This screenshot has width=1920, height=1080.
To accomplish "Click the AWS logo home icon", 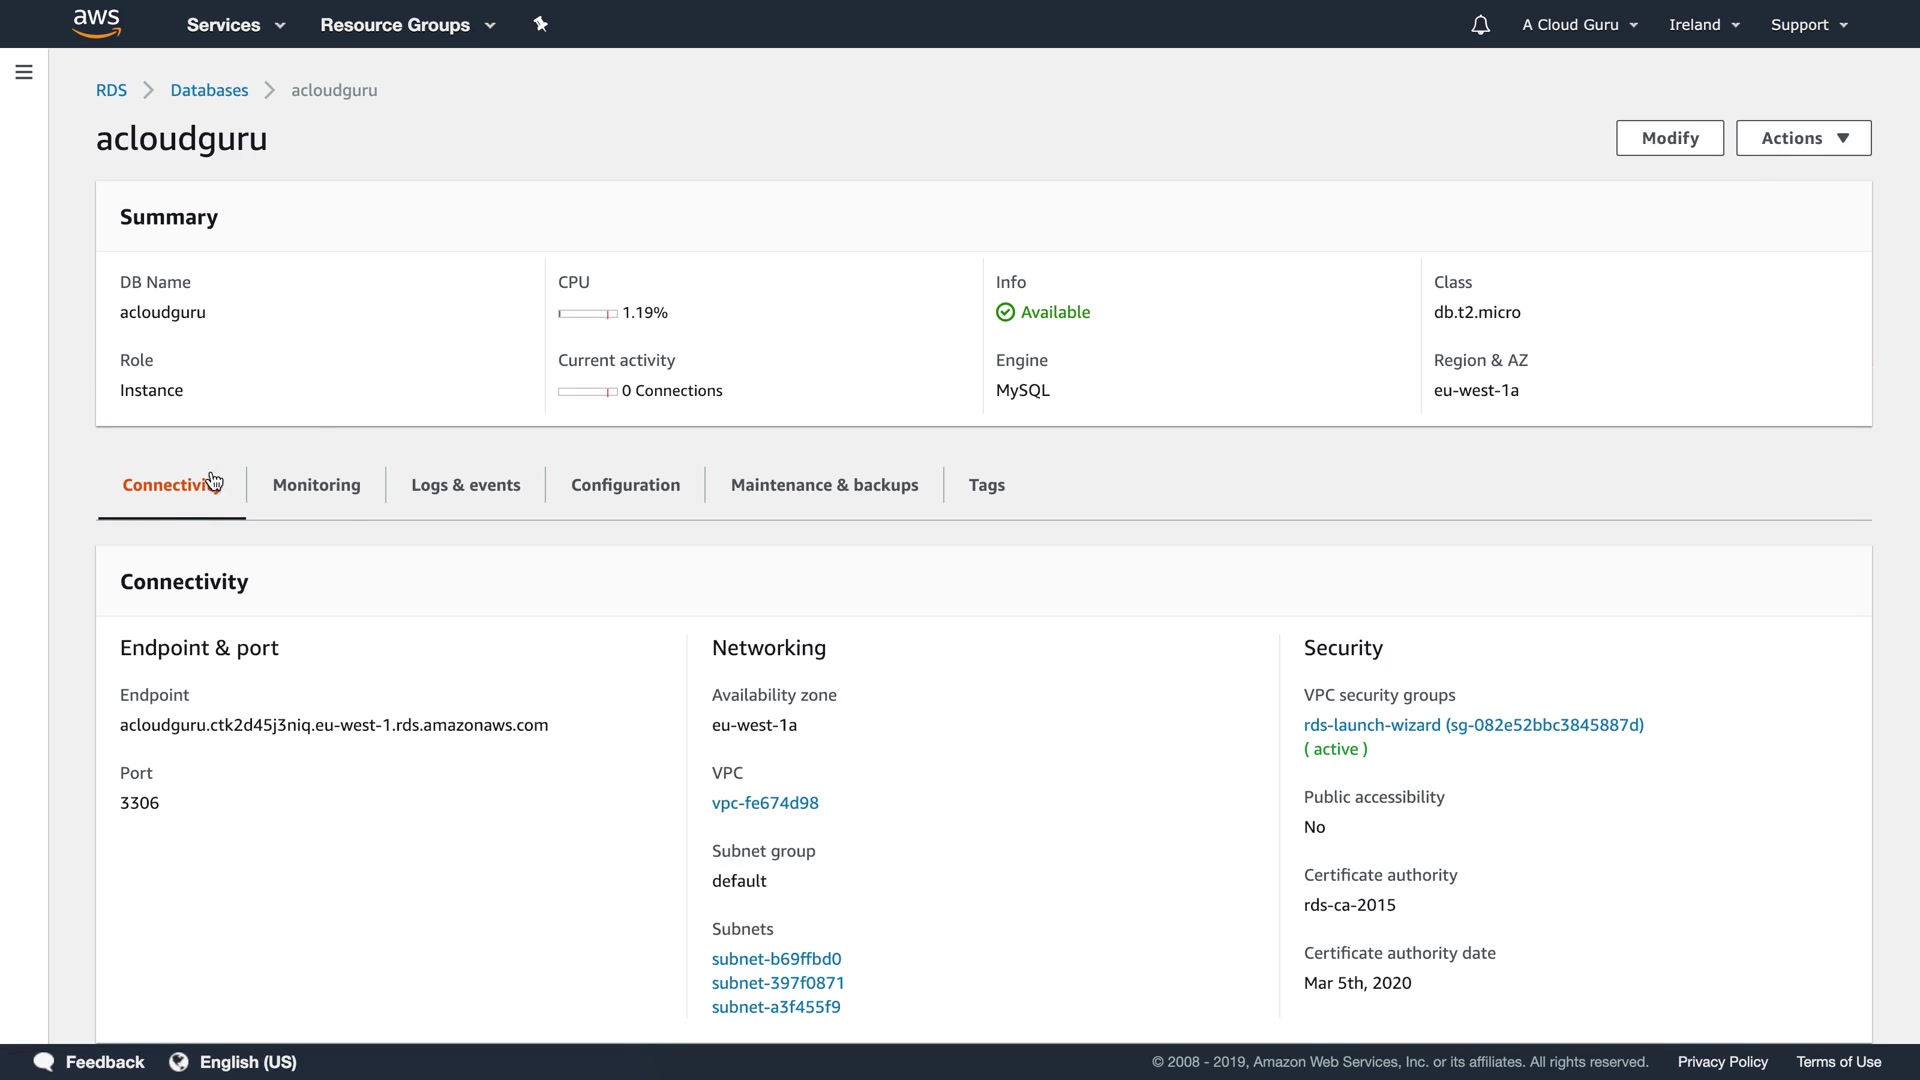I will point(97,23).
